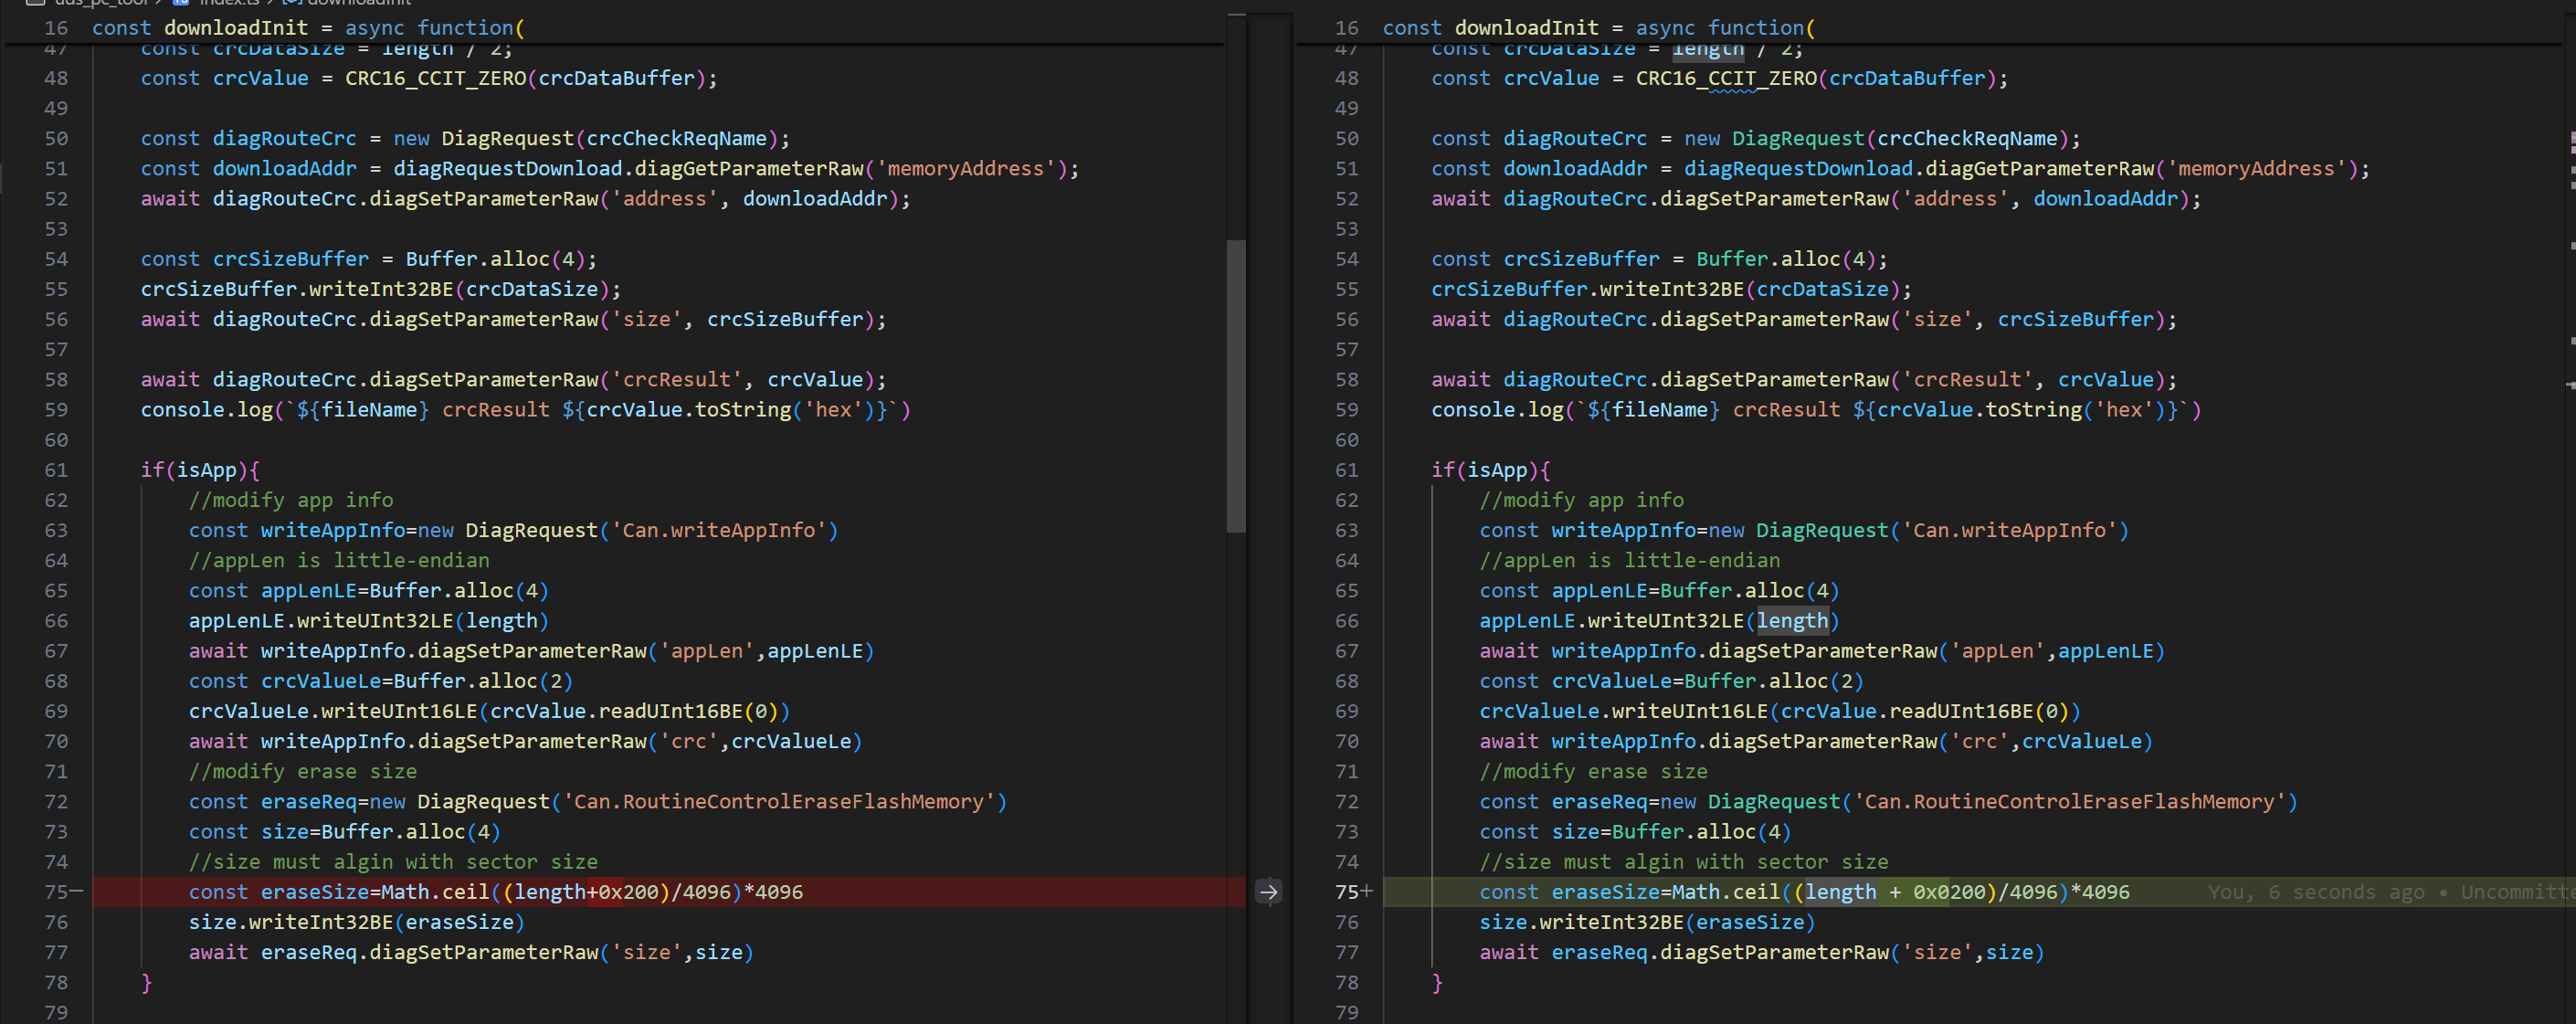
Task: Click 'eraseReq.diagSetParameterRaw' on line 77, left pane
Action: click(x=430, y=953)
